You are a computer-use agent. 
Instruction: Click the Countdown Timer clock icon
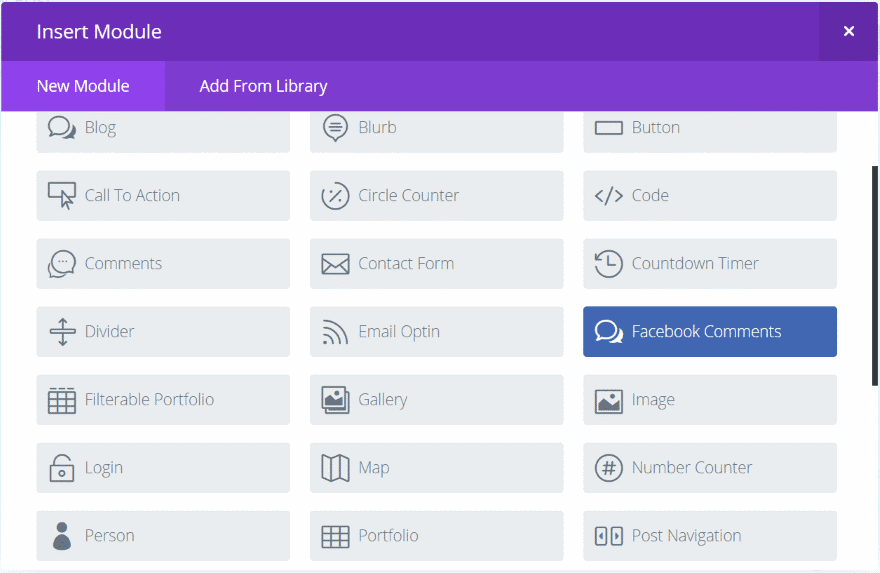click(x=608, y=264)
